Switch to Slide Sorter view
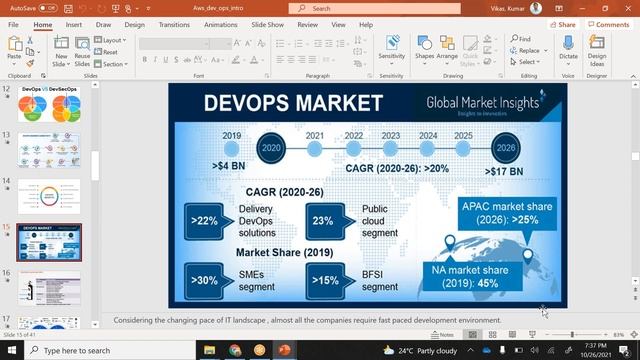This screenshot has height=360, width=640. [x=493, y=335]
